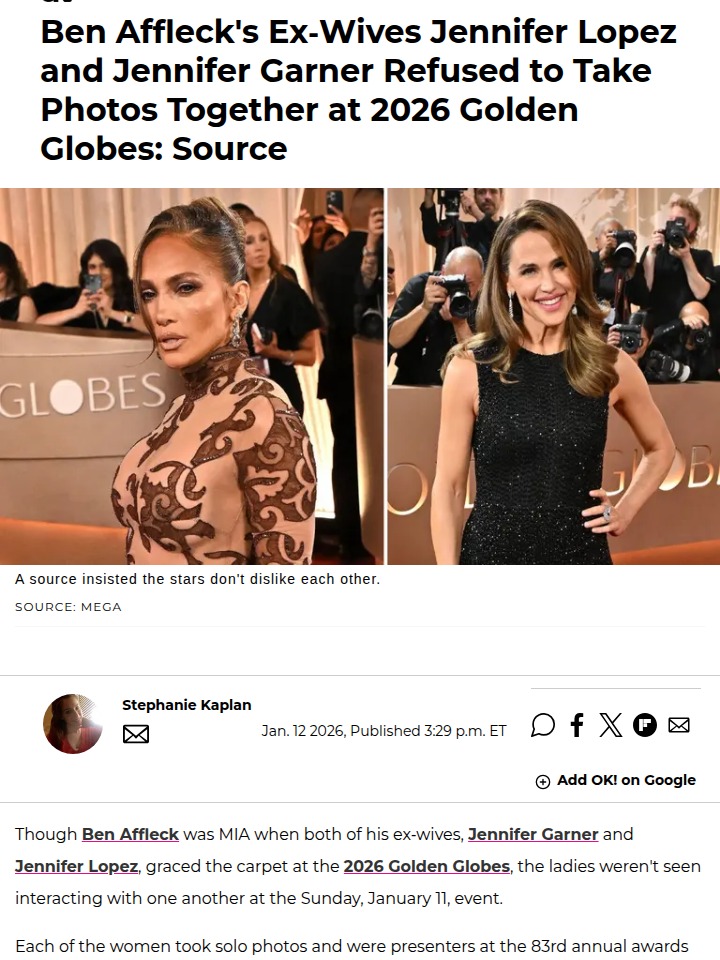Follow the Ben Affleck link
Screen dimensions: 720x960
point(130,834)
